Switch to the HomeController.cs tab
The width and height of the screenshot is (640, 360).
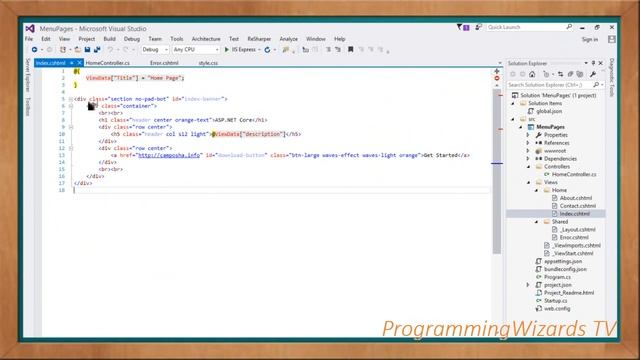tap(108, 63)
